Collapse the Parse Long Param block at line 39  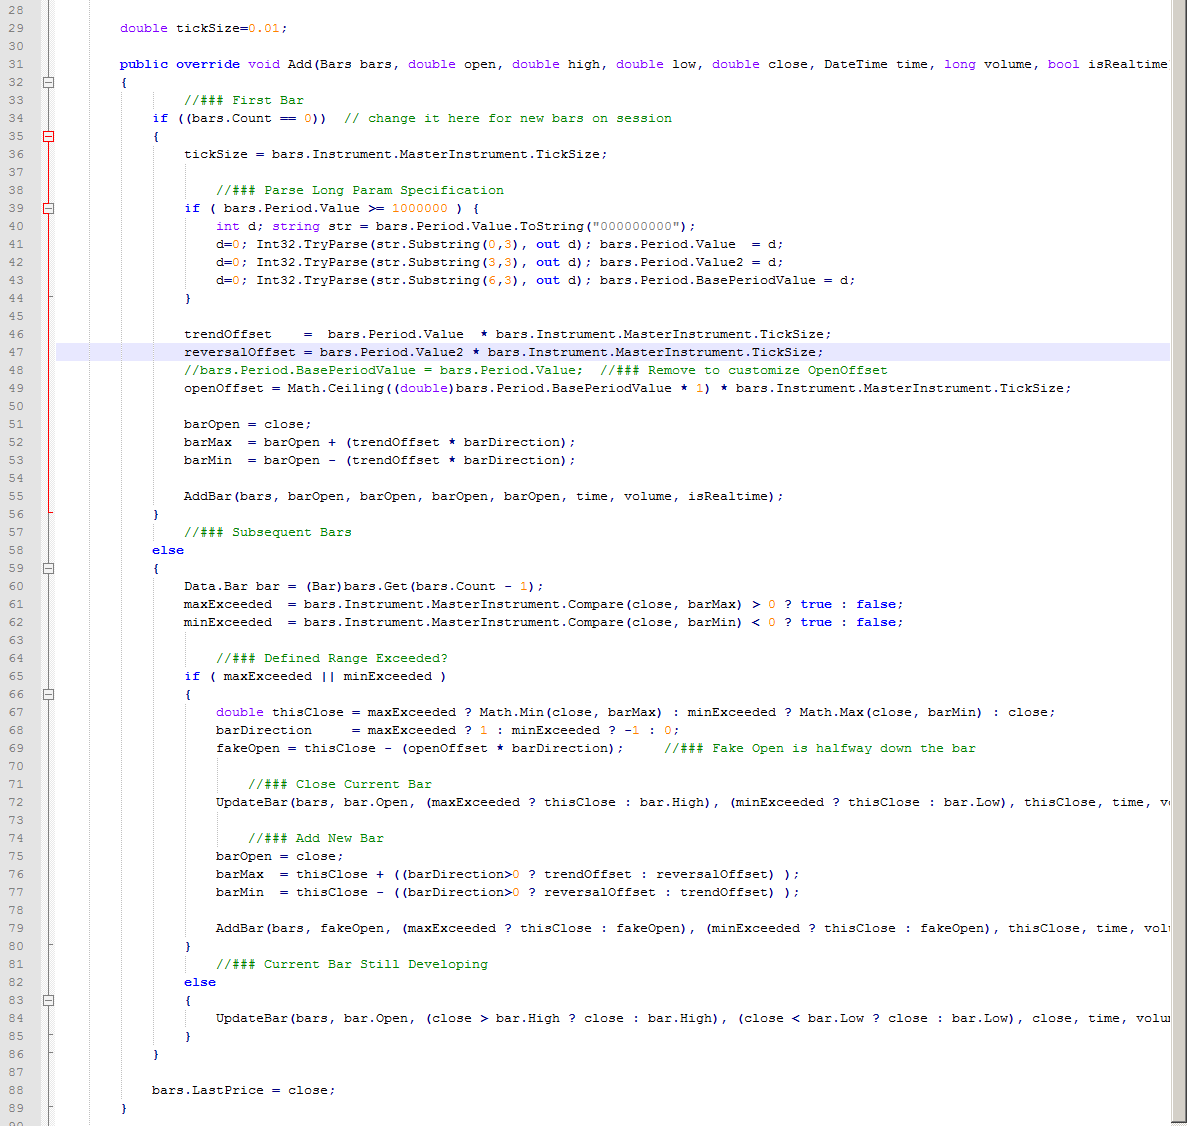(x=48, y=208)
